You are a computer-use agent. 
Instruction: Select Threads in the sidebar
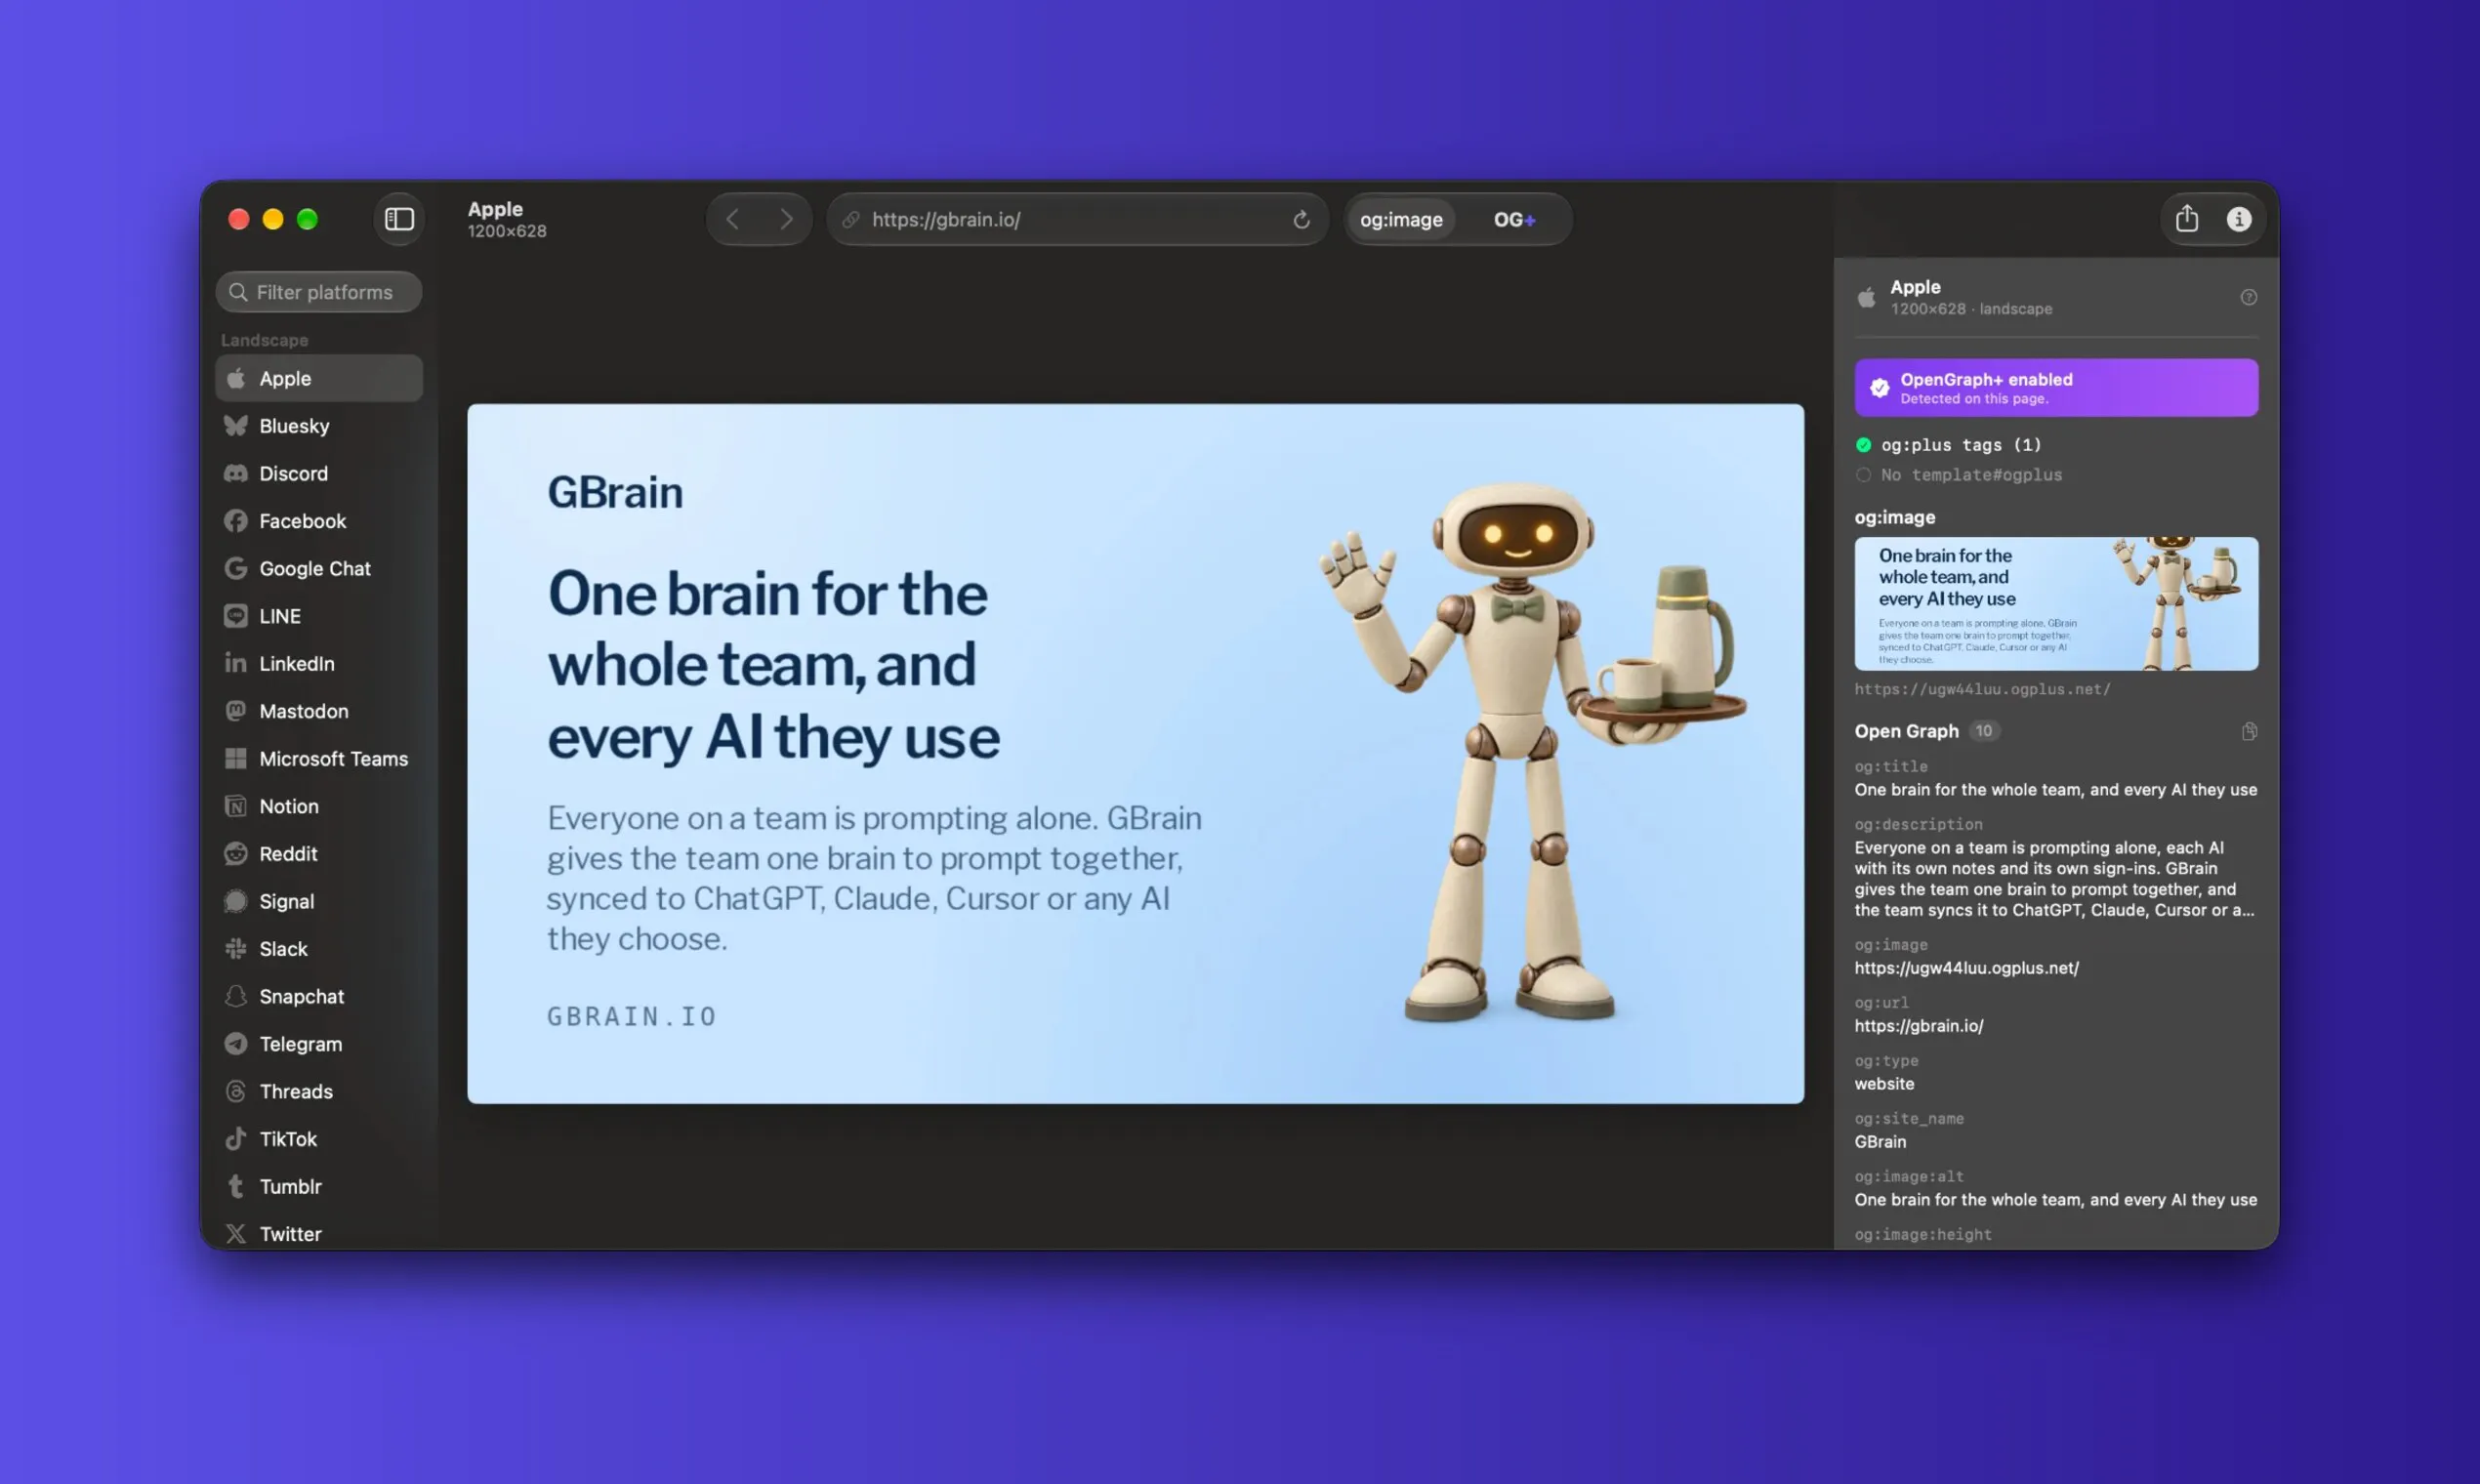pos(319,1091)
